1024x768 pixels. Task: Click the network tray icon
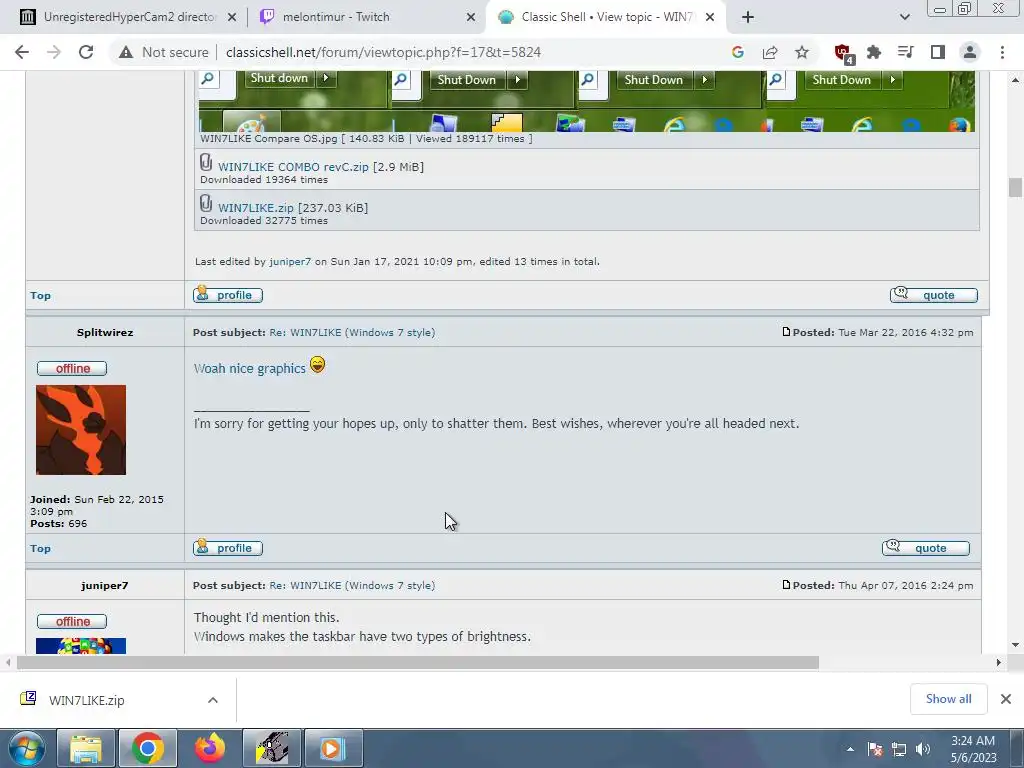tap(899, 749)
